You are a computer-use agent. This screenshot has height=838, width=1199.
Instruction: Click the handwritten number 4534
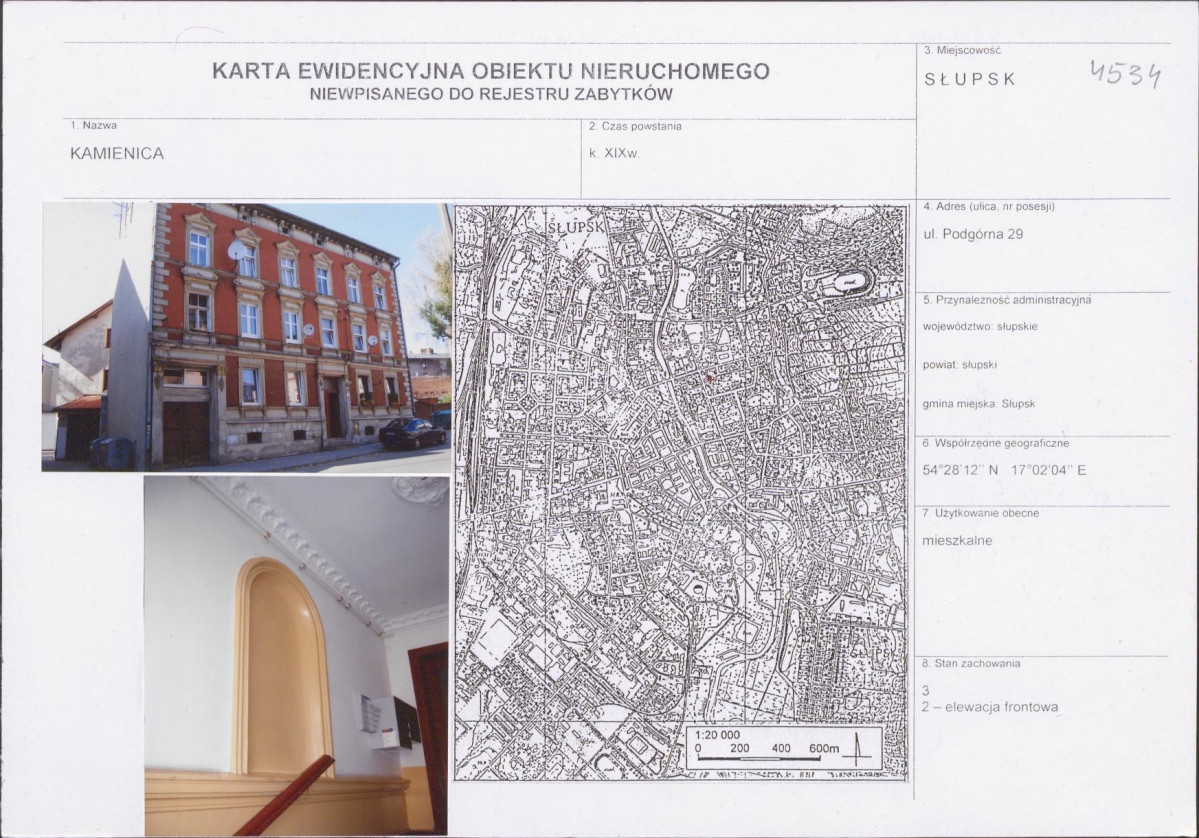tap(1125, 74)
